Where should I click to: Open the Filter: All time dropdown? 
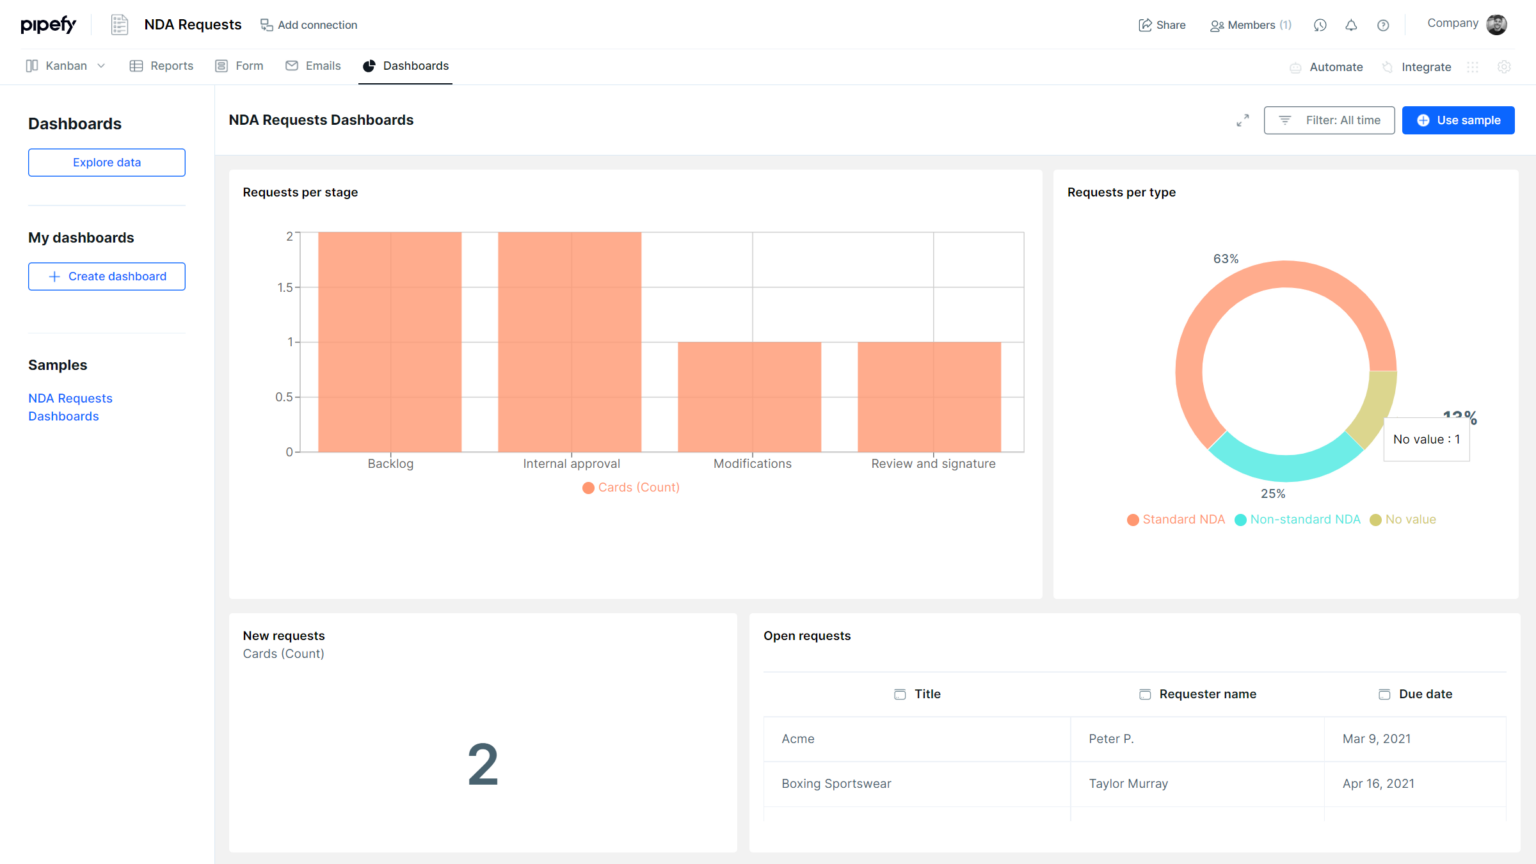point(1329,120)
